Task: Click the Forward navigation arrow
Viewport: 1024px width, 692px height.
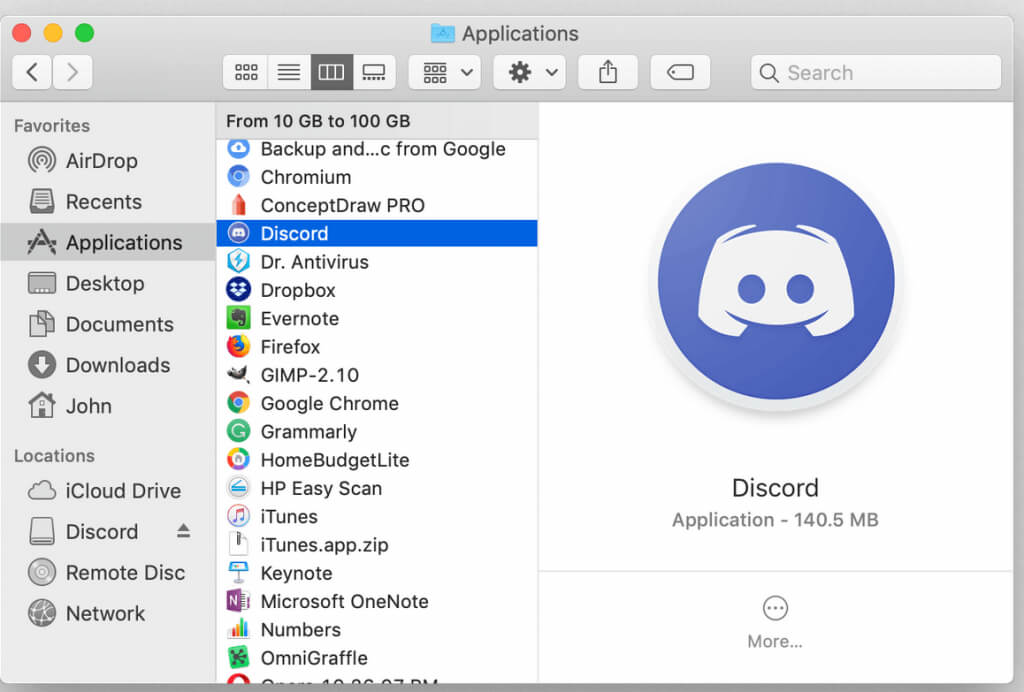Action: click(x=72, y=72)
